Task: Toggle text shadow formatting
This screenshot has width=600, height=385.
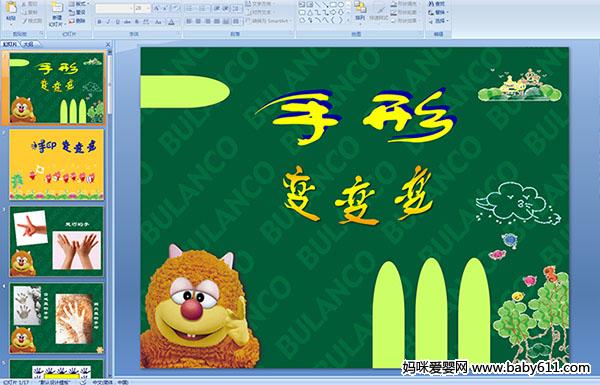Action: pos(136,22)
